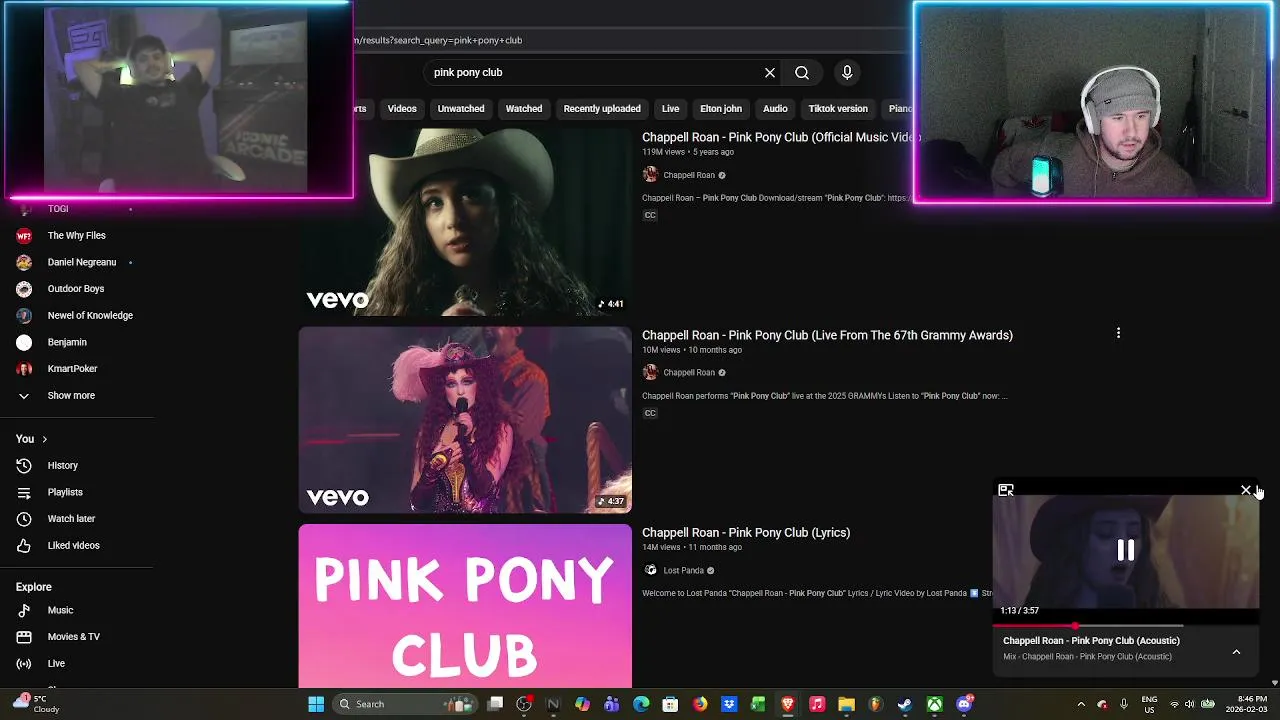1280x720 pixels.
Task: Open The Why Files channel
Action: [x=77, y=235]
